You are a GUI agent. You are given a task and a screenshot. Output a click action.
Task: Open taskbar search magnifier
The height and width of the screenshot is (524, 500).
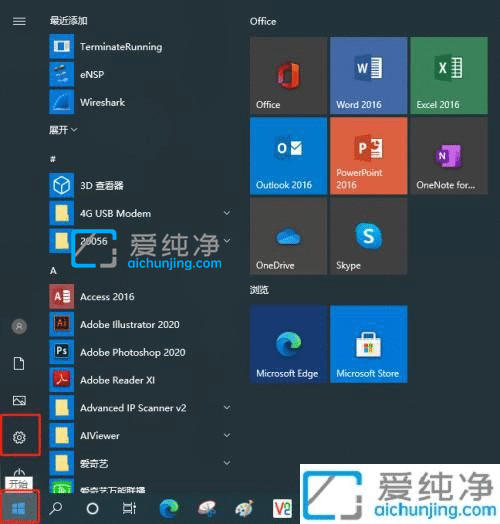coord(55,509)
